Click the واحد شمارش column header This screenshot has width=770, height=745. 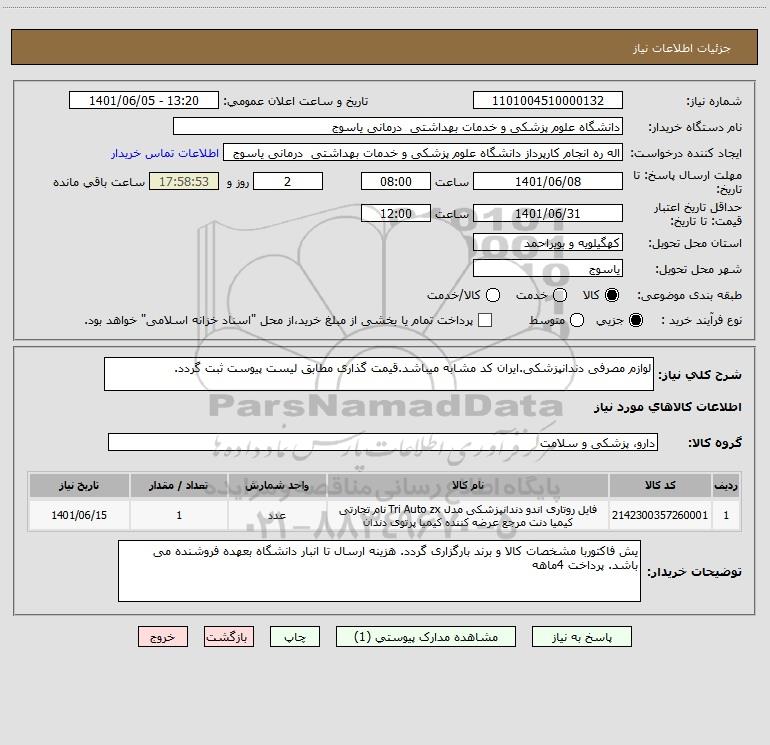click(277, 485)
